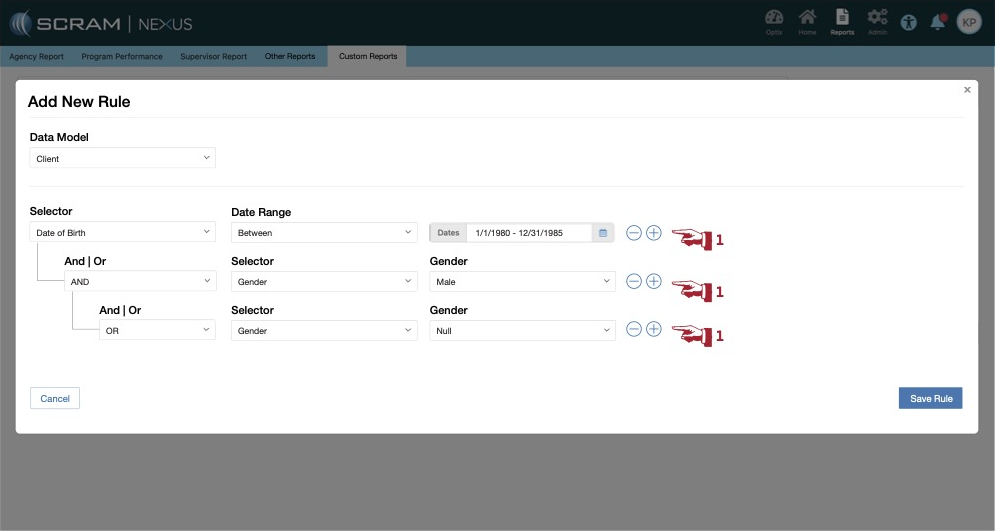Remove the Null gender rule row

coord(634,330)
